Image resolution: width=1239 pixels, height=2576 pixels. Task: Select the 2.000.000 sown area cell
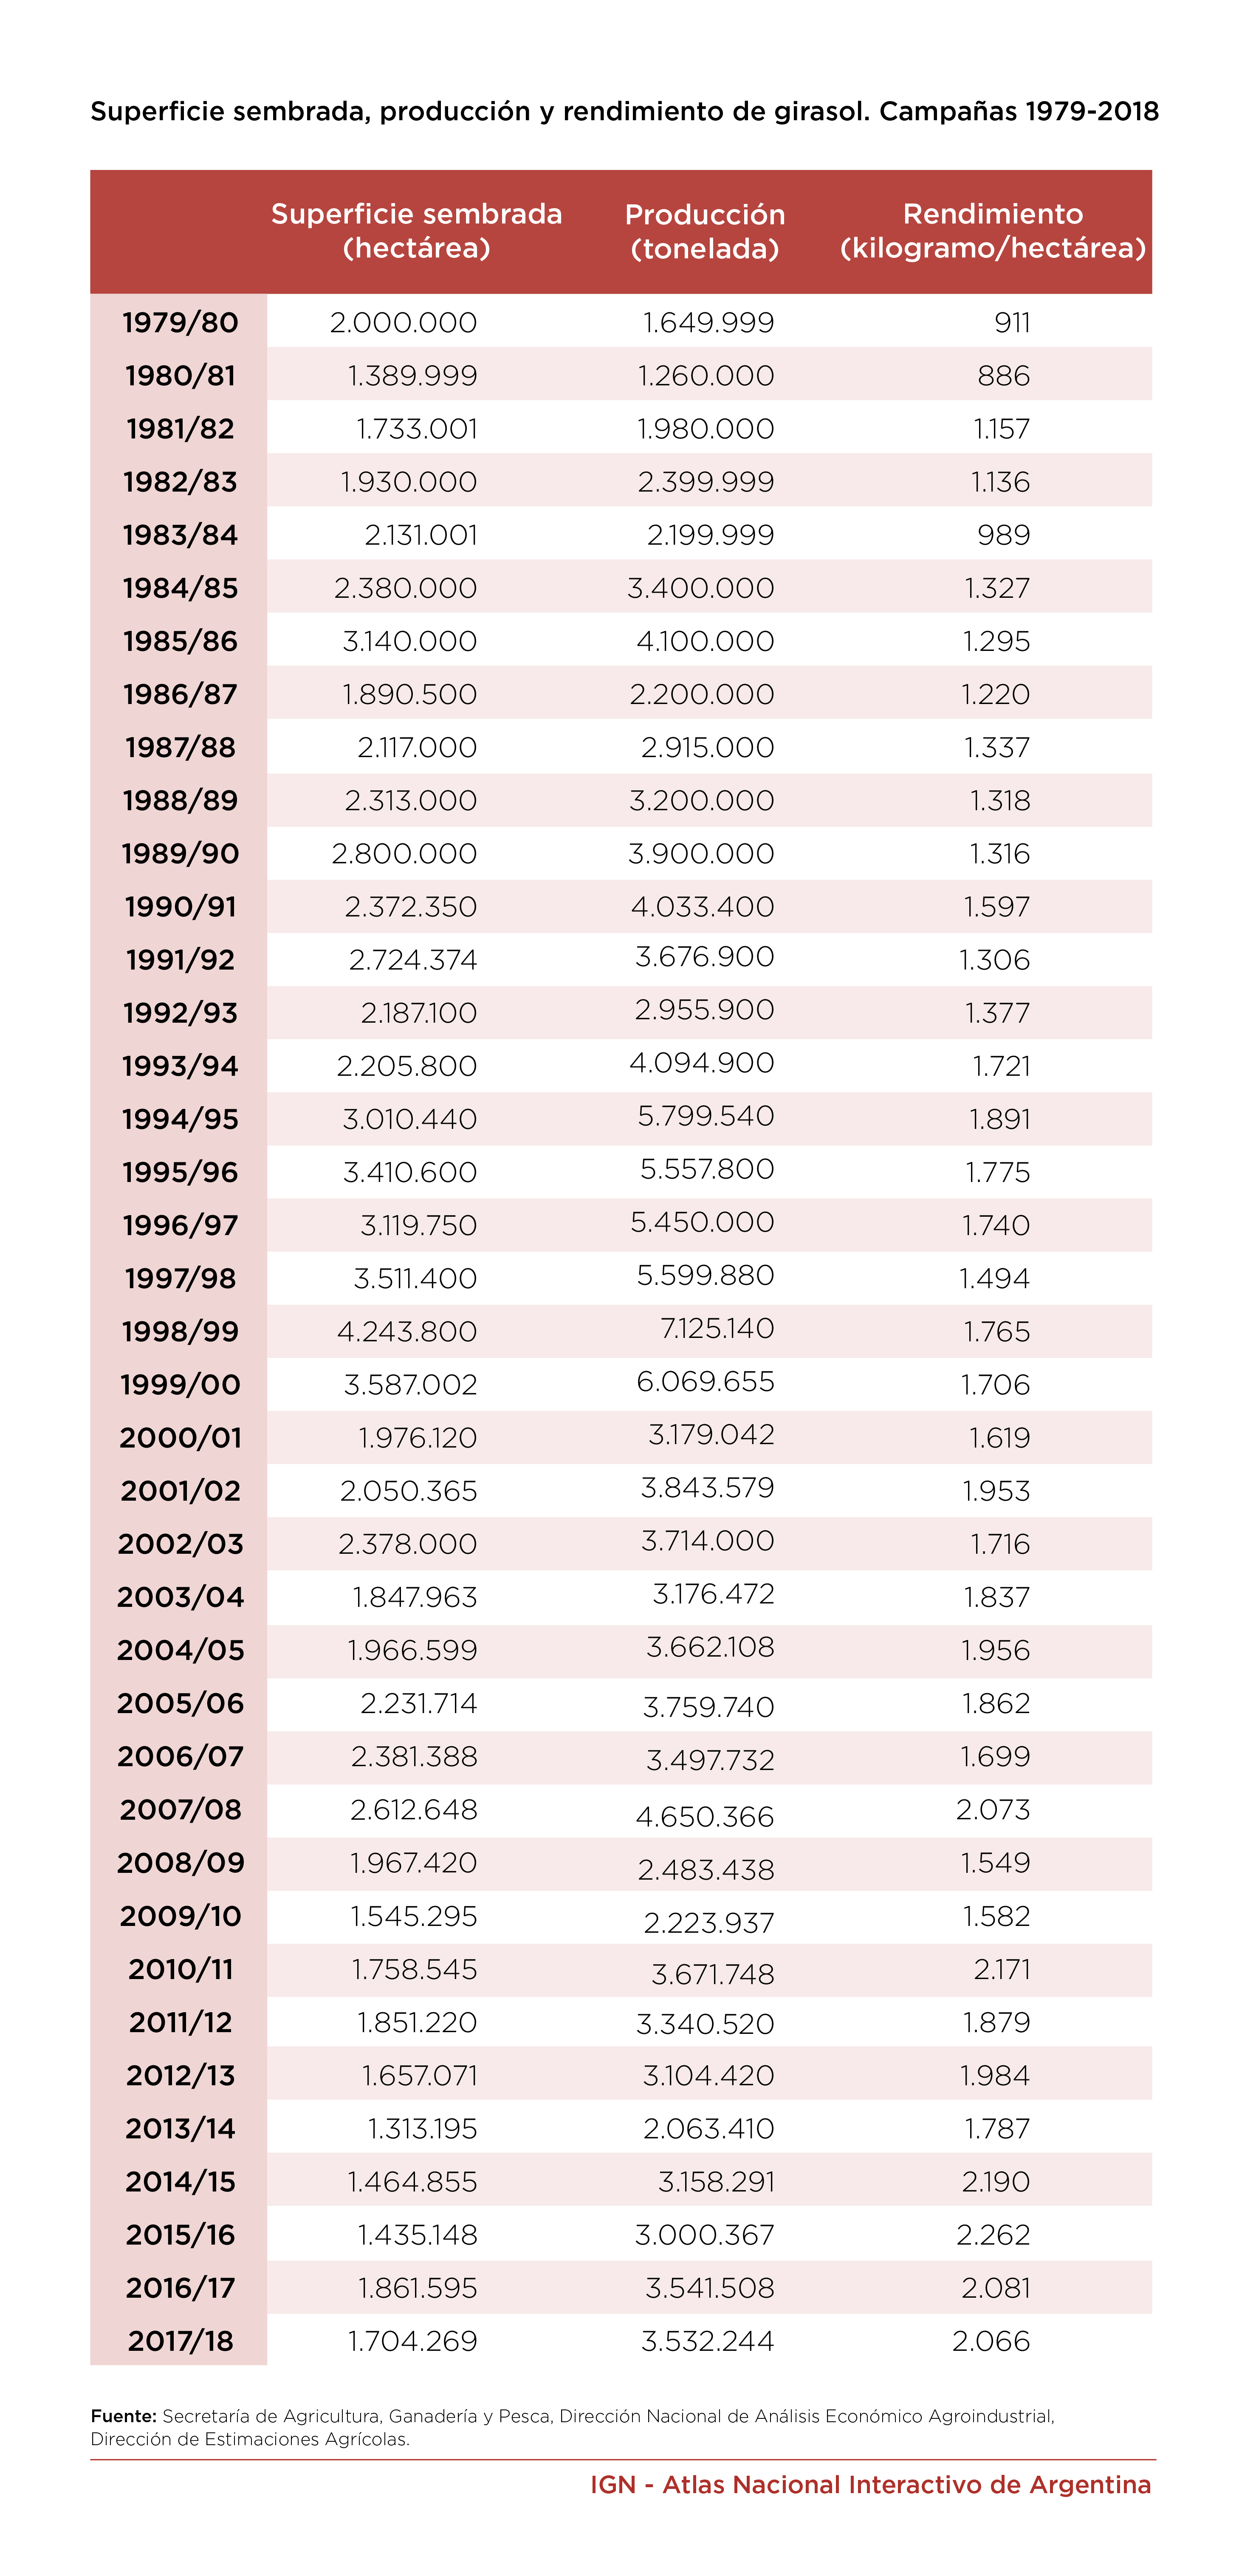(x=403, y=323)
